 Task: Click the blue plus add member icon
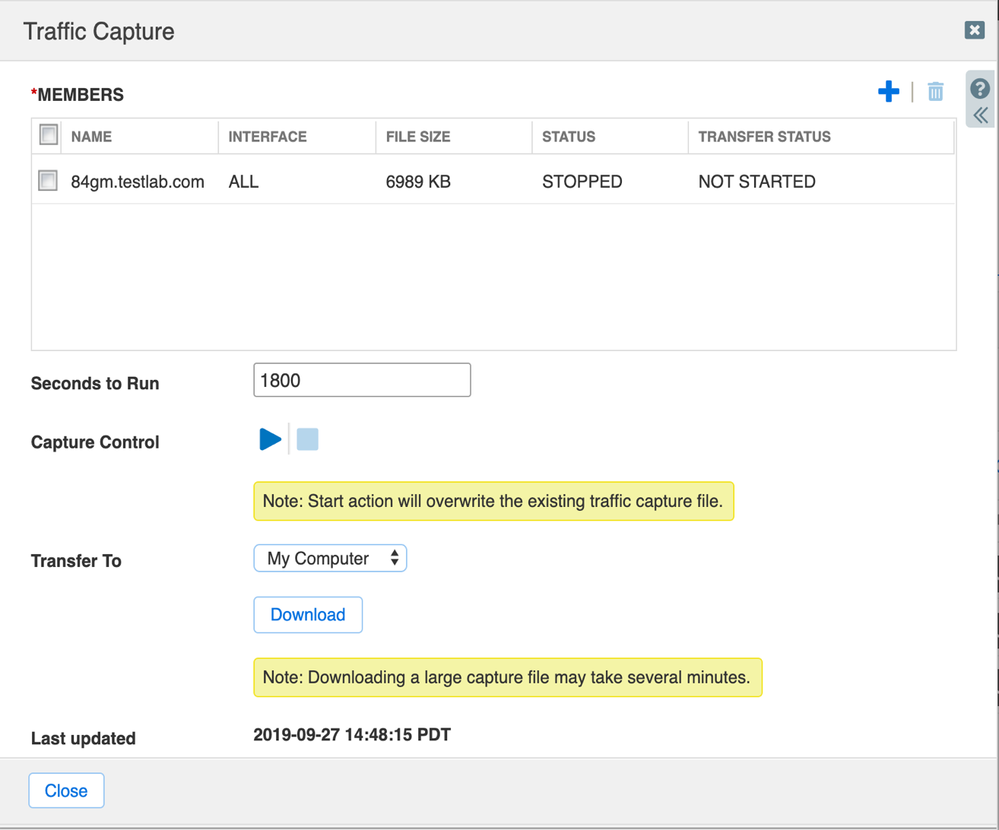pos(888,92)
